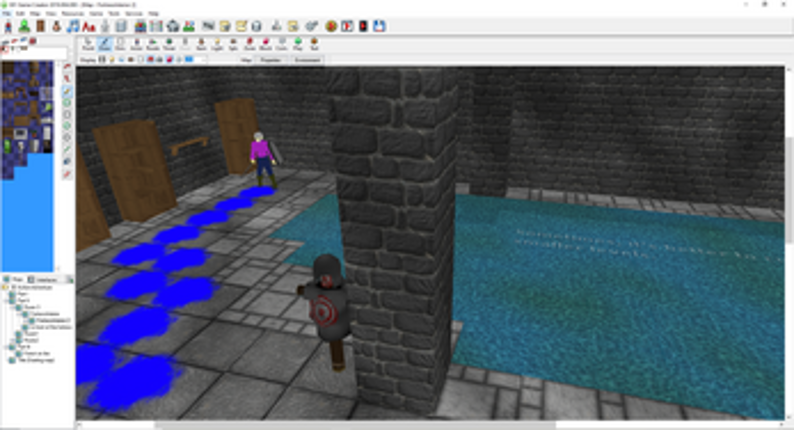Open the Tools menu

(114, 14)
